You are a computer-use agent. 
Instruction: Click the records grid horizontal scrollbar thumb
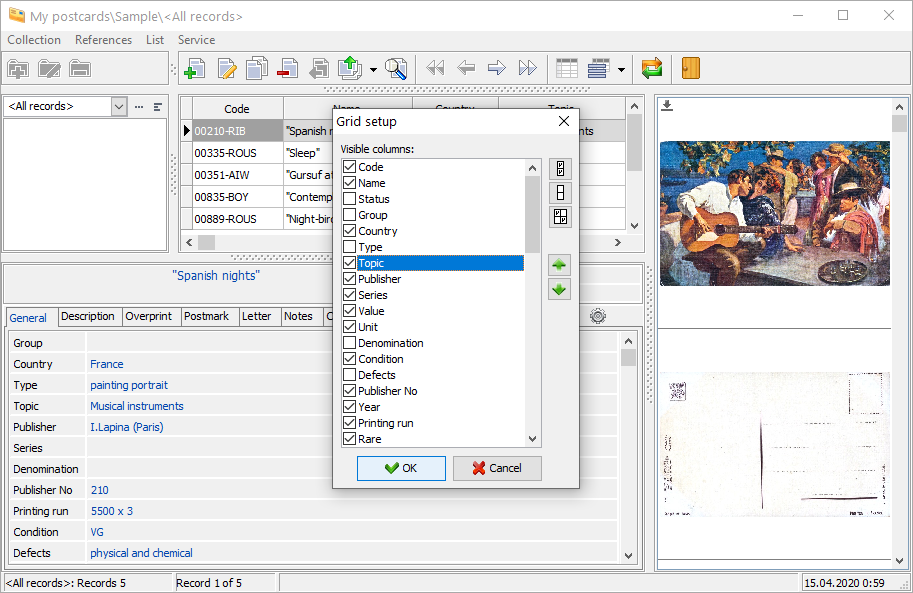(x=207, y=242)
